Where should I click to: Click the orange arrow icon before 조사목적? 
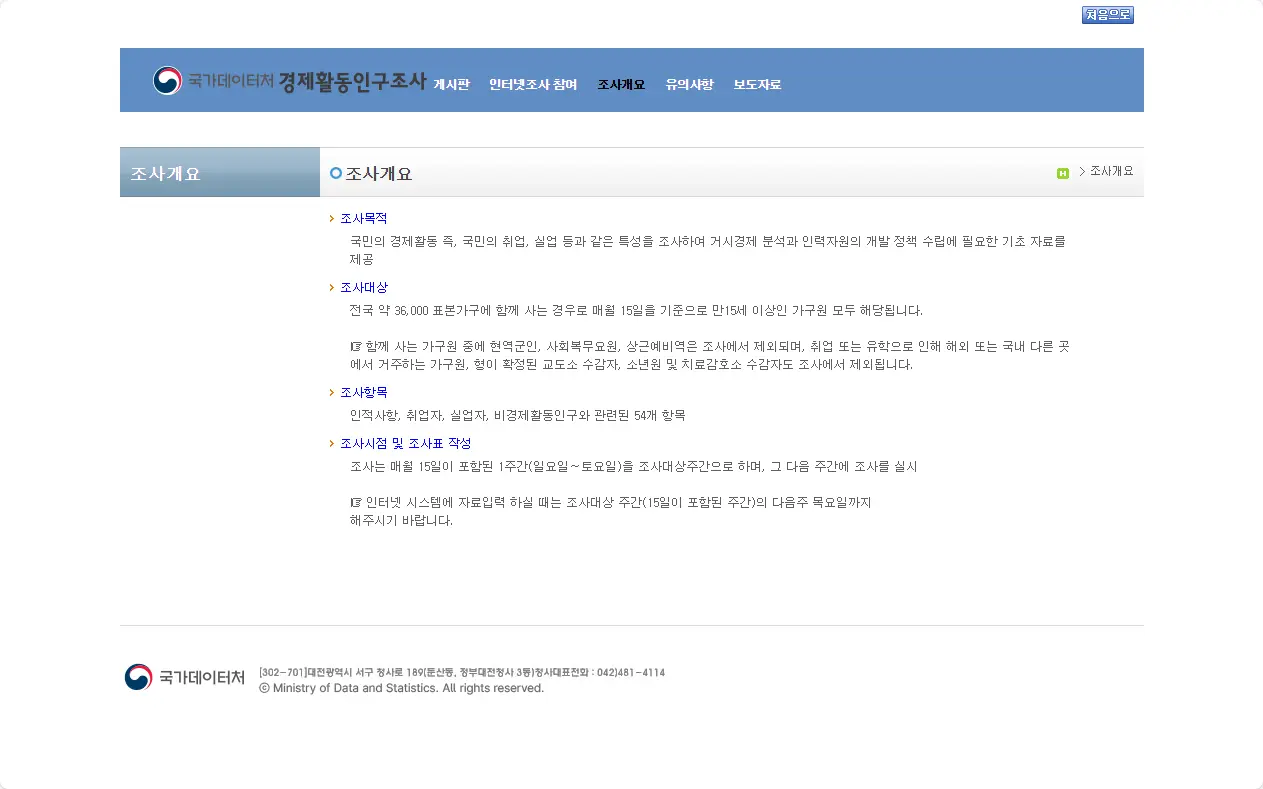pyautogui.click(x=332, y=218)
